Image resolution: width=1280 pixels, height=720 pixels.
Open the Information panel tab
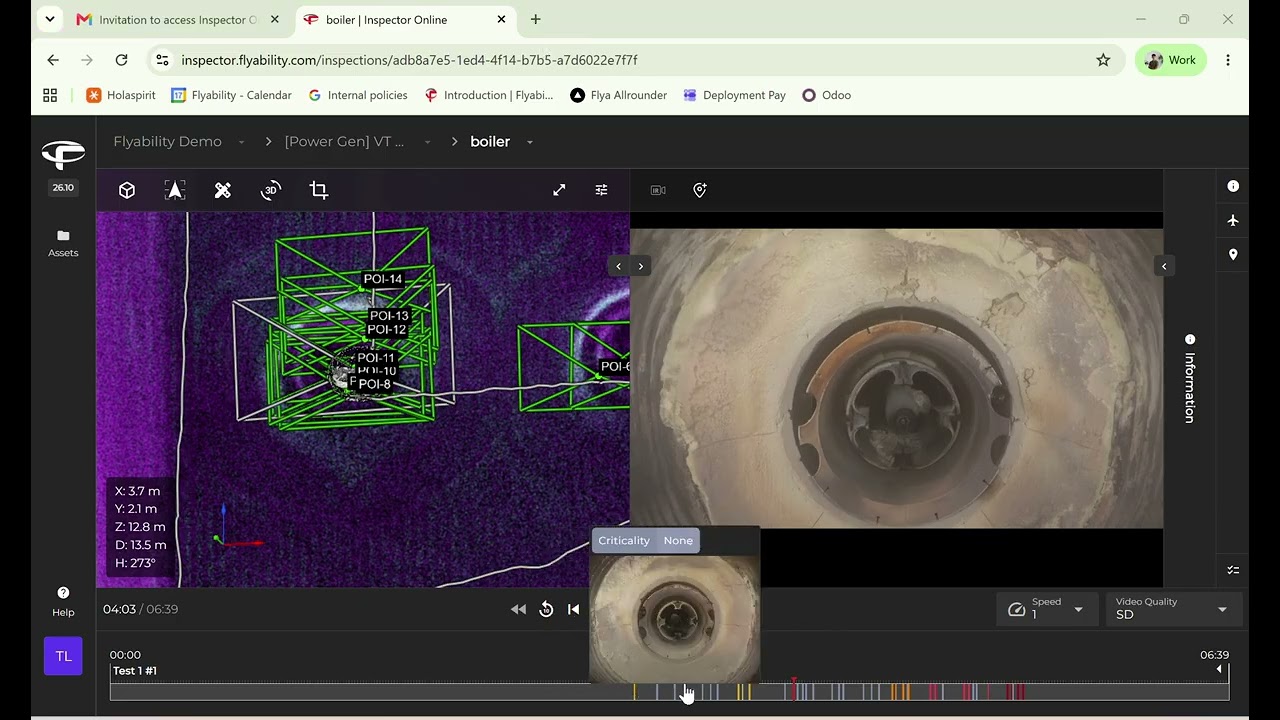tap(1190, 379)
